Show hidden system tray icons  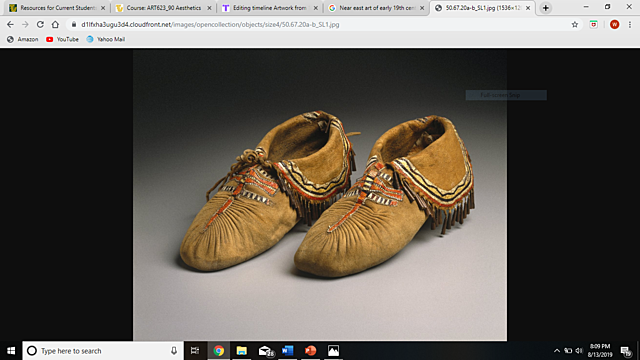tap(557, 351)
